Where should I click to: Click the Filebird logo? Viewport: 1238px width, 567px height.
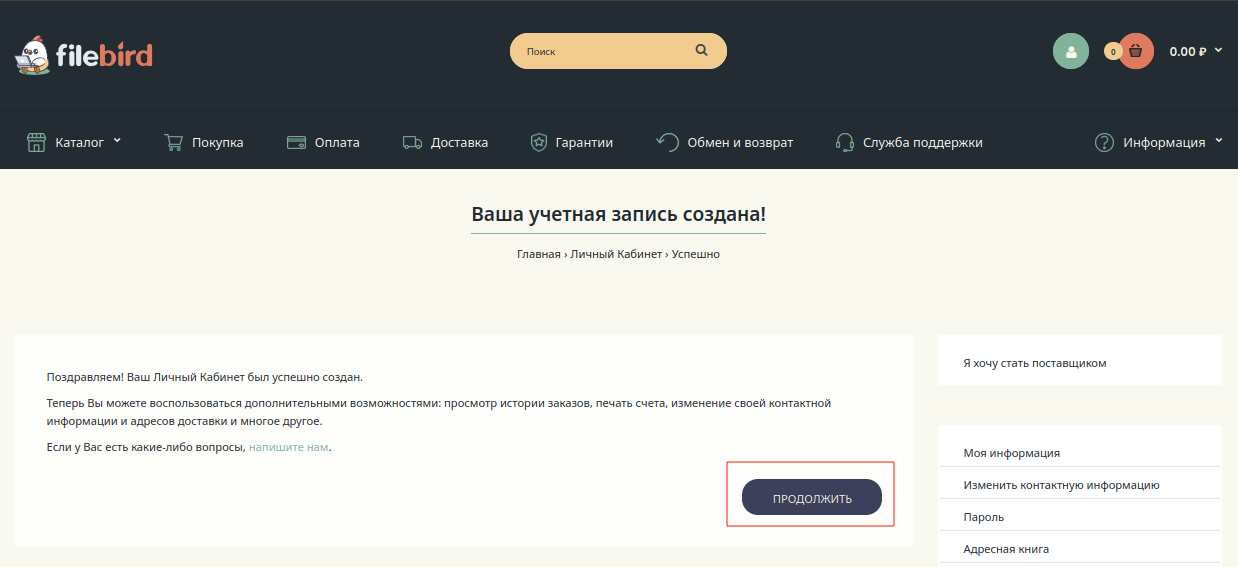pos(83,54)
